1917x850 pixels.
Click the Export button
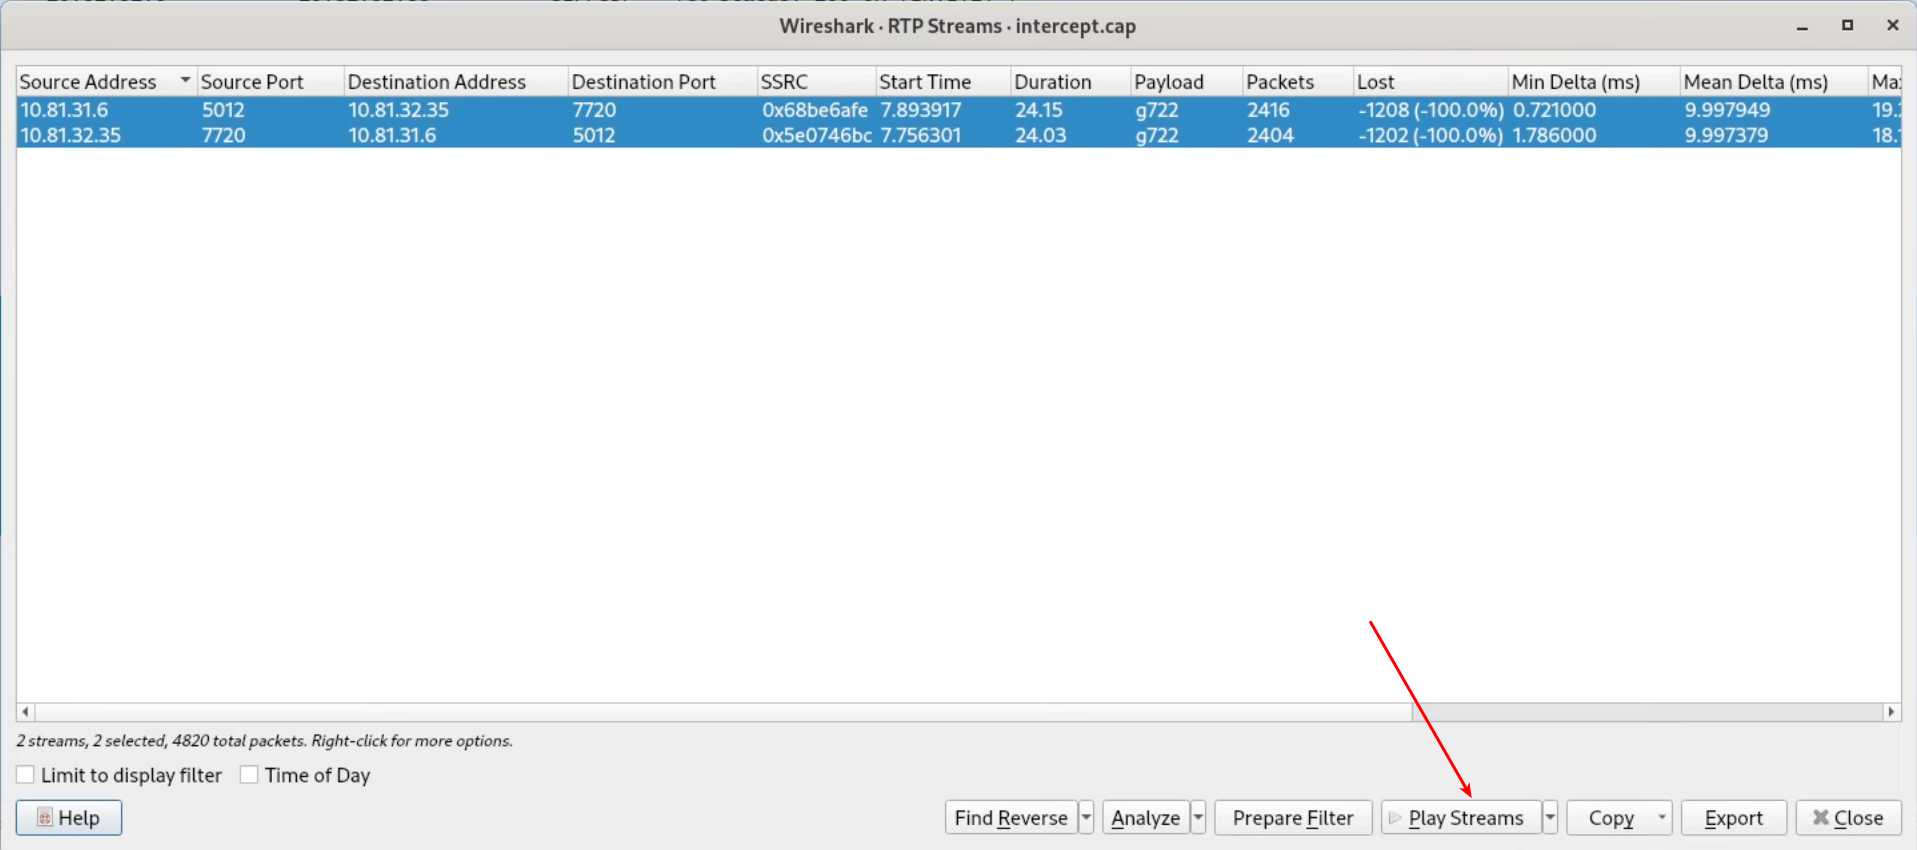pos(1734,818)
